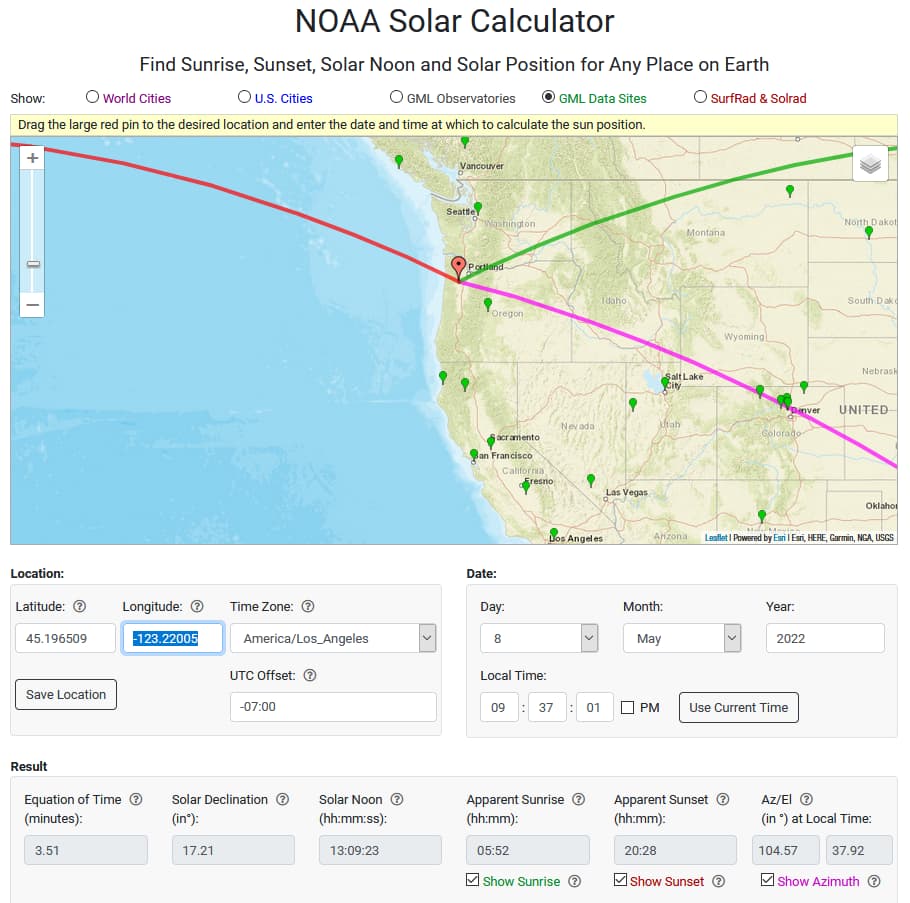Select the SurfRad & Solrad radio option
The height and width of the screenshot is (903, 910).
(700, 98)
